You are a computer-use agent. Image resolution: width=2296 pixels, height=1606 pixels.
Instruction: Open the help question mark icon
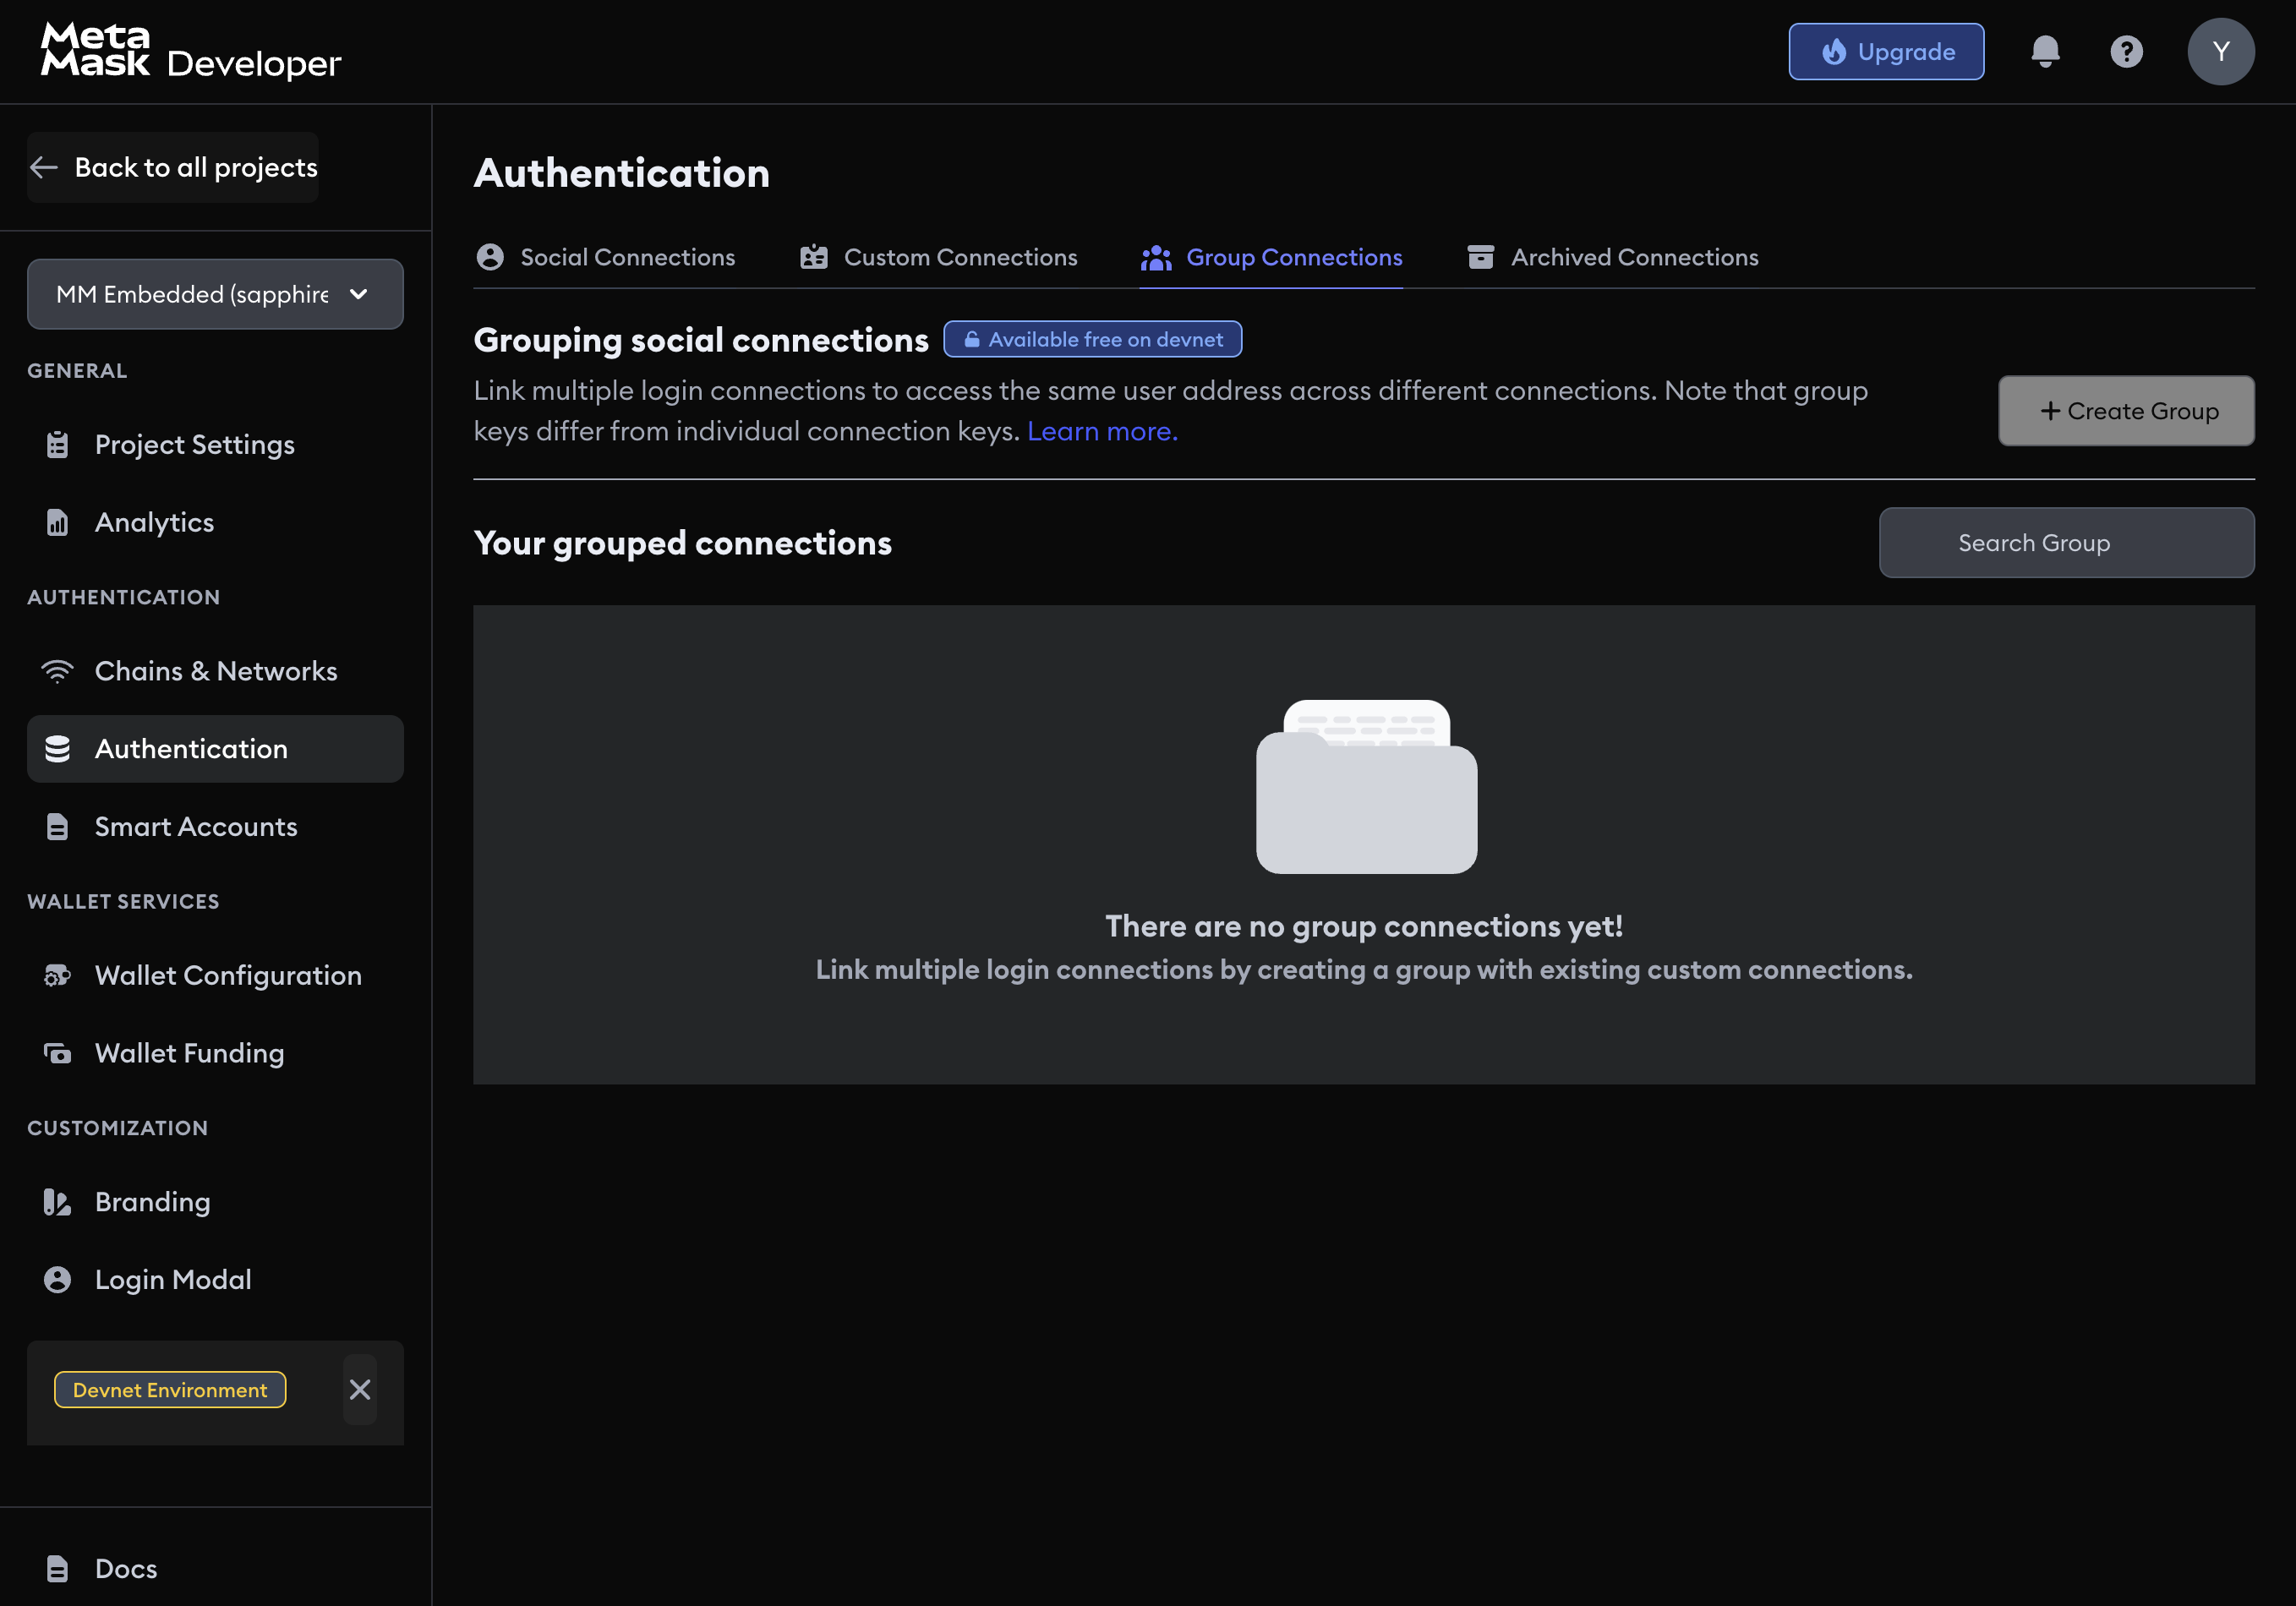point(2126,52)
